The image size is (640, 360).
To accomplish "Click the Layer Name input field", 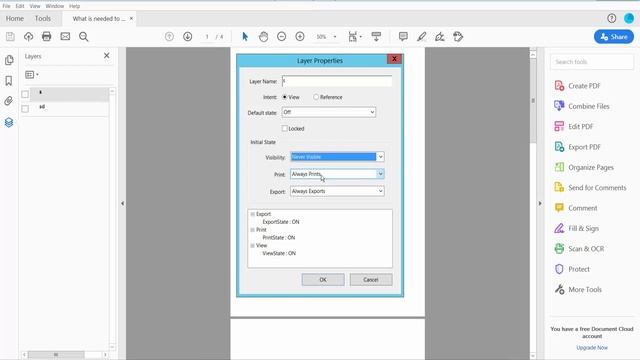I will click(x=337, y=81).
